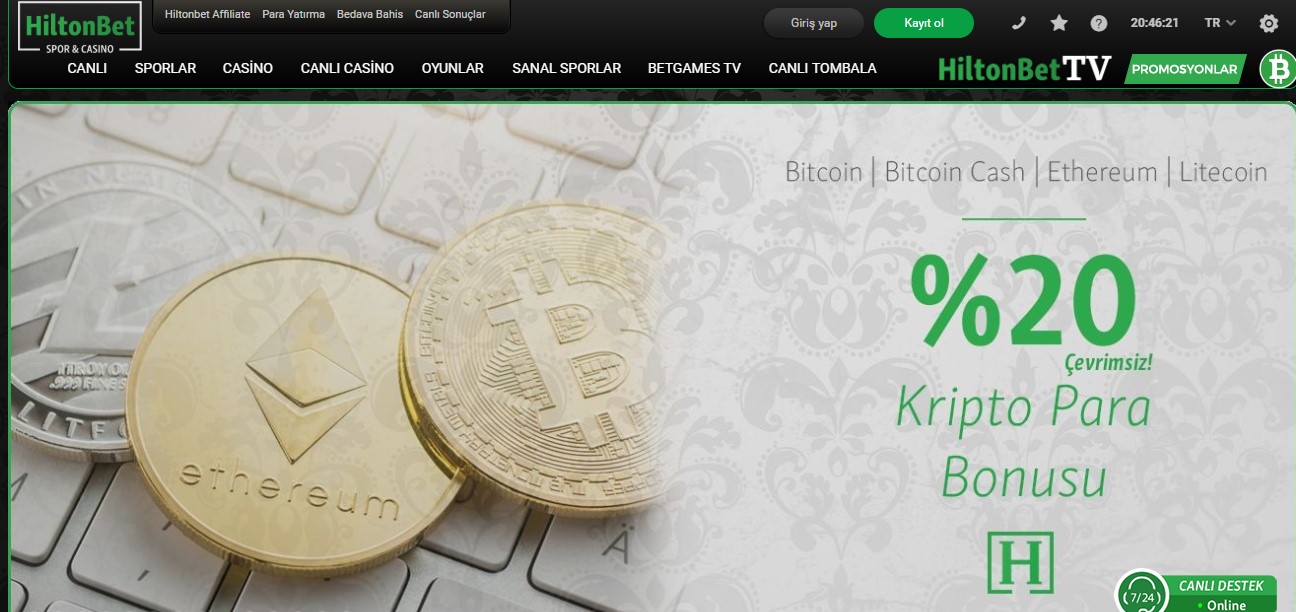Viewport: 1296px width, 612px height.
Task: Open the PROMOSYONLAR button
Action: [x=1184, y=70]
